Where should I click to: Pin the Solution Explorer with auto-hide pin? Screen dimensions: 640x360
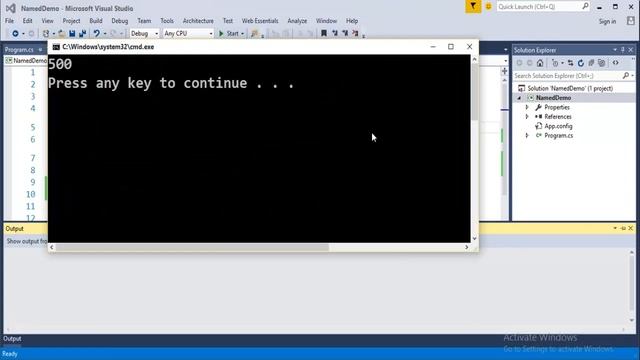coord(623,50)
